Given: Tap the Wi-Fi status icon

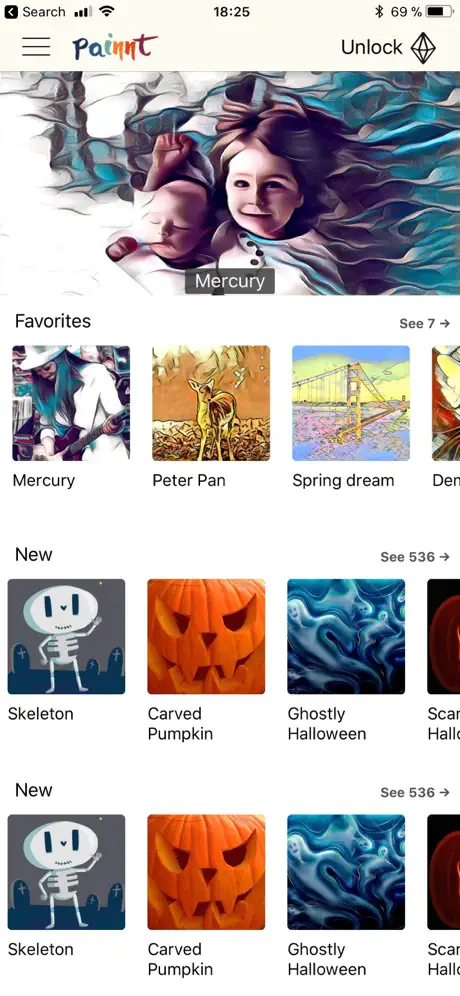Looking at the screenshot, I should click(107, 11).
